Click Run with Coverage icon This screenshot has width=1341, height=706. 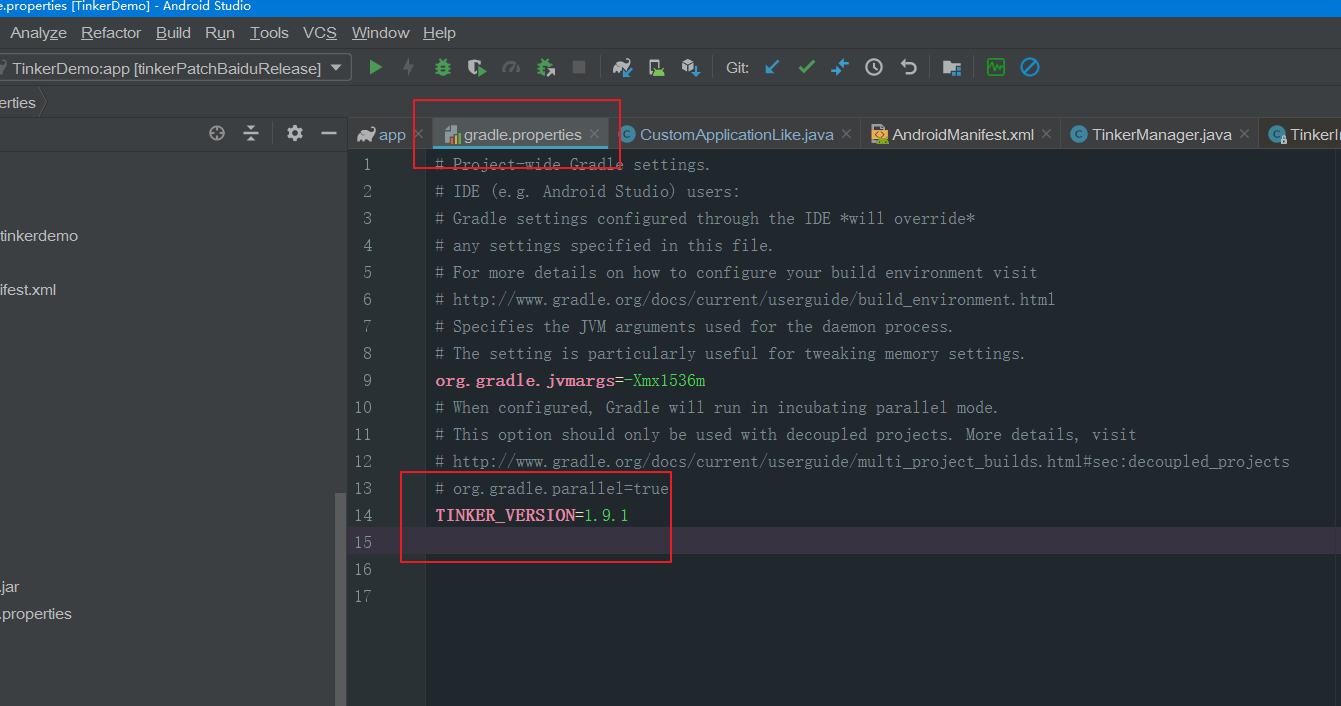(477, 68)
